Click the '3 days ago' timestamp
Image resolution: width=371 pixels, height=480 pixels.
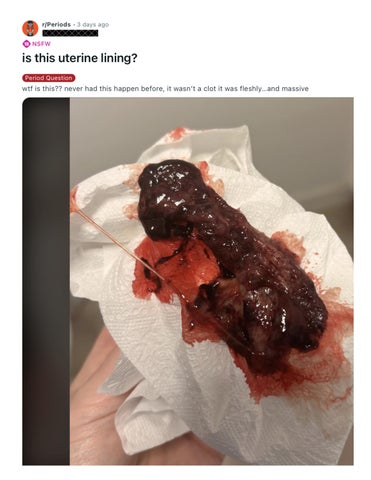click(93, 25)
